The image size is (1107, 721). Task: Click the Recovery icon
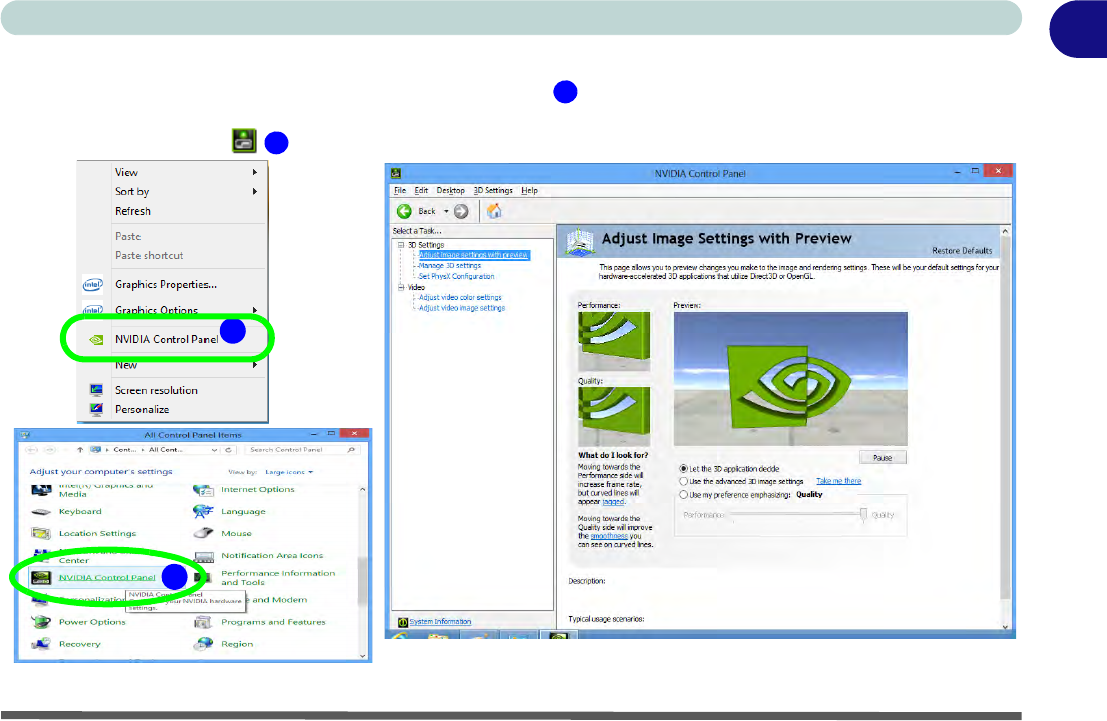pyautogui.click(x=41, y=644)
